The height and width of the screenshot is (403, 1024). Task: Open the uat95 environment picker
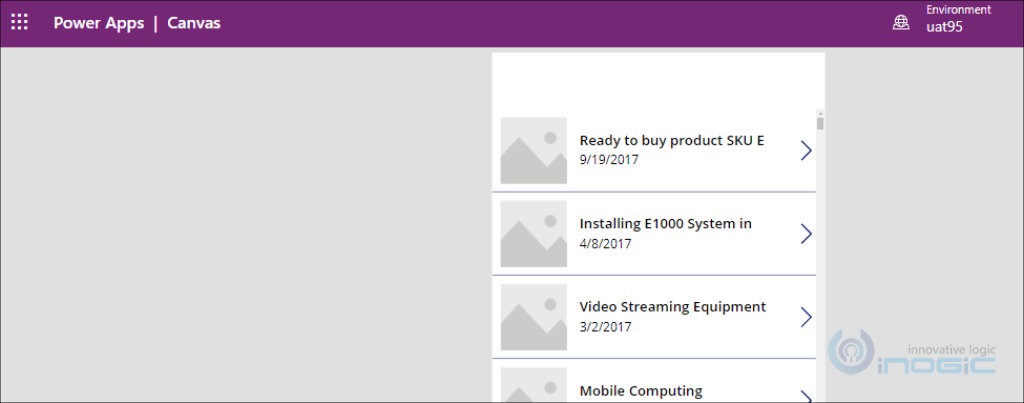tap(944, 27)
